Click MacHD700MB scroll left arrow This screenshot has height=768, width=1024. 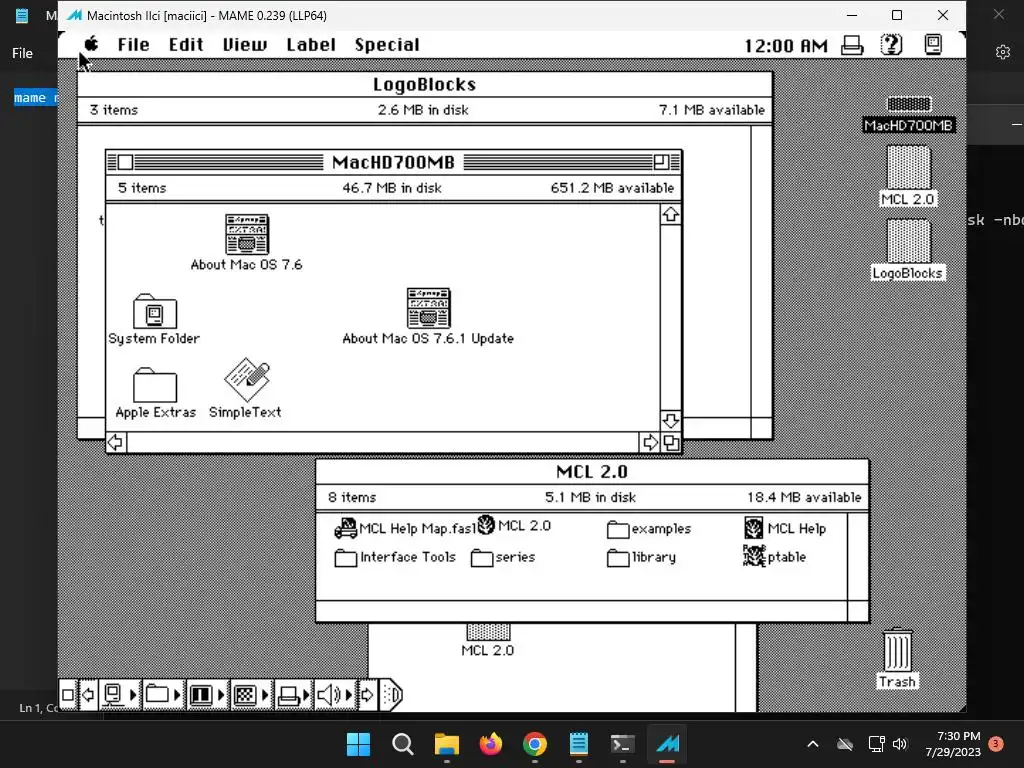pos(116,443)
